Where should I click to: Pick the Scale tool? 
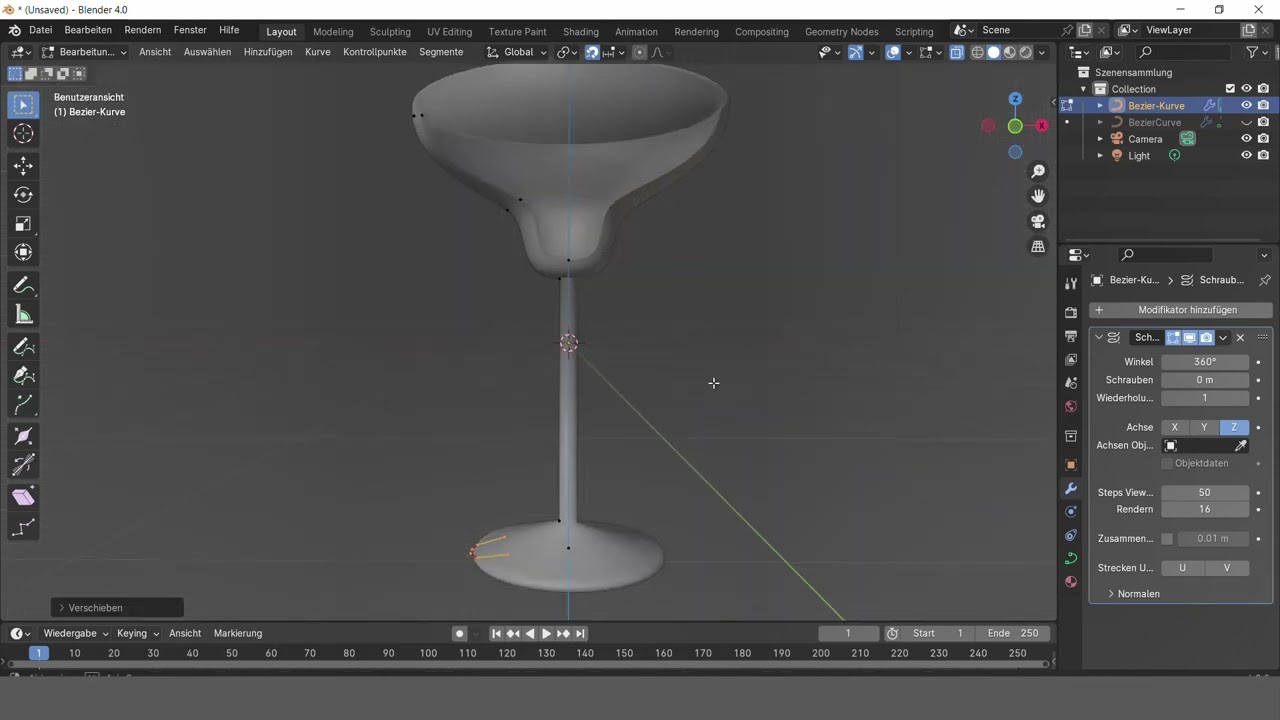[24, 224]
